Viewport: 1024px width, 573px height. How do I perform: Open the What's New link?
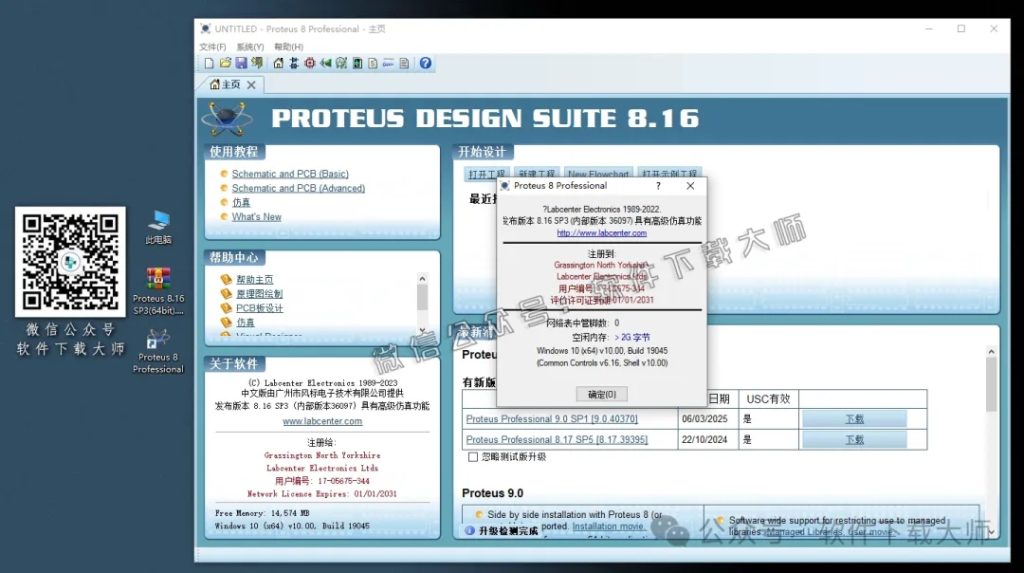pyautogui.click(x=257, y=217)
